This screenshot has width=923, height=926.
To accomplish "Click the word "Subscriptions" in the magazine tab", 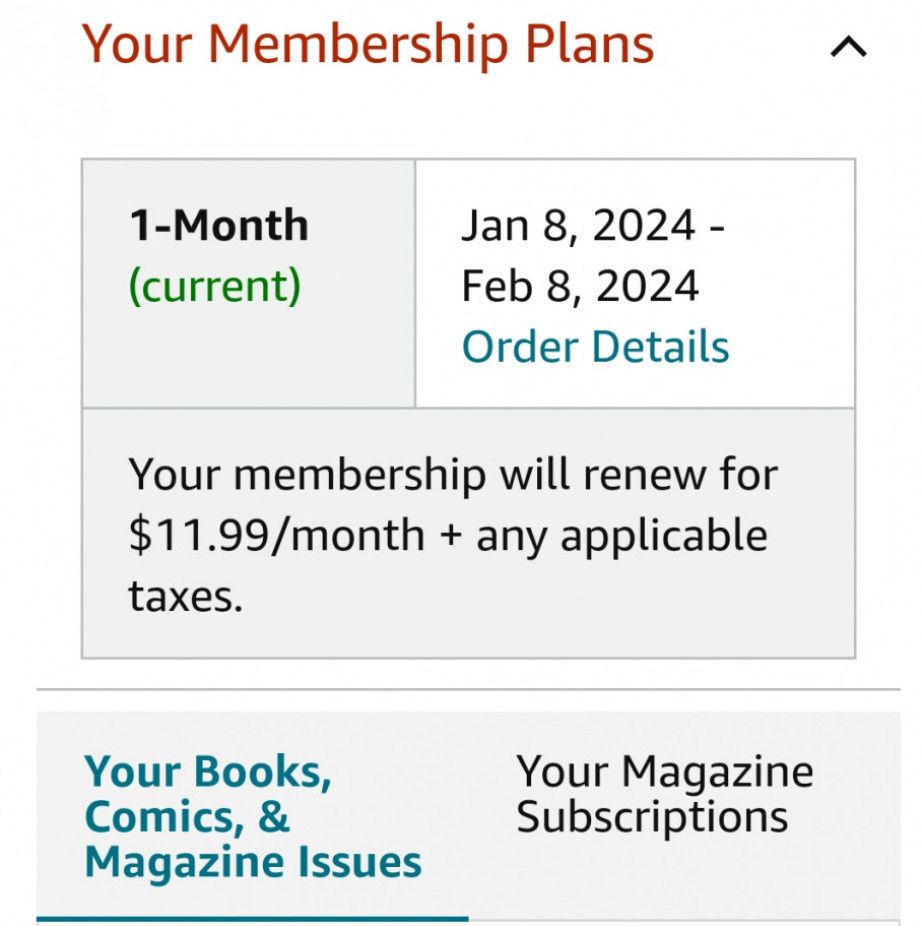I will click(652, 817).
